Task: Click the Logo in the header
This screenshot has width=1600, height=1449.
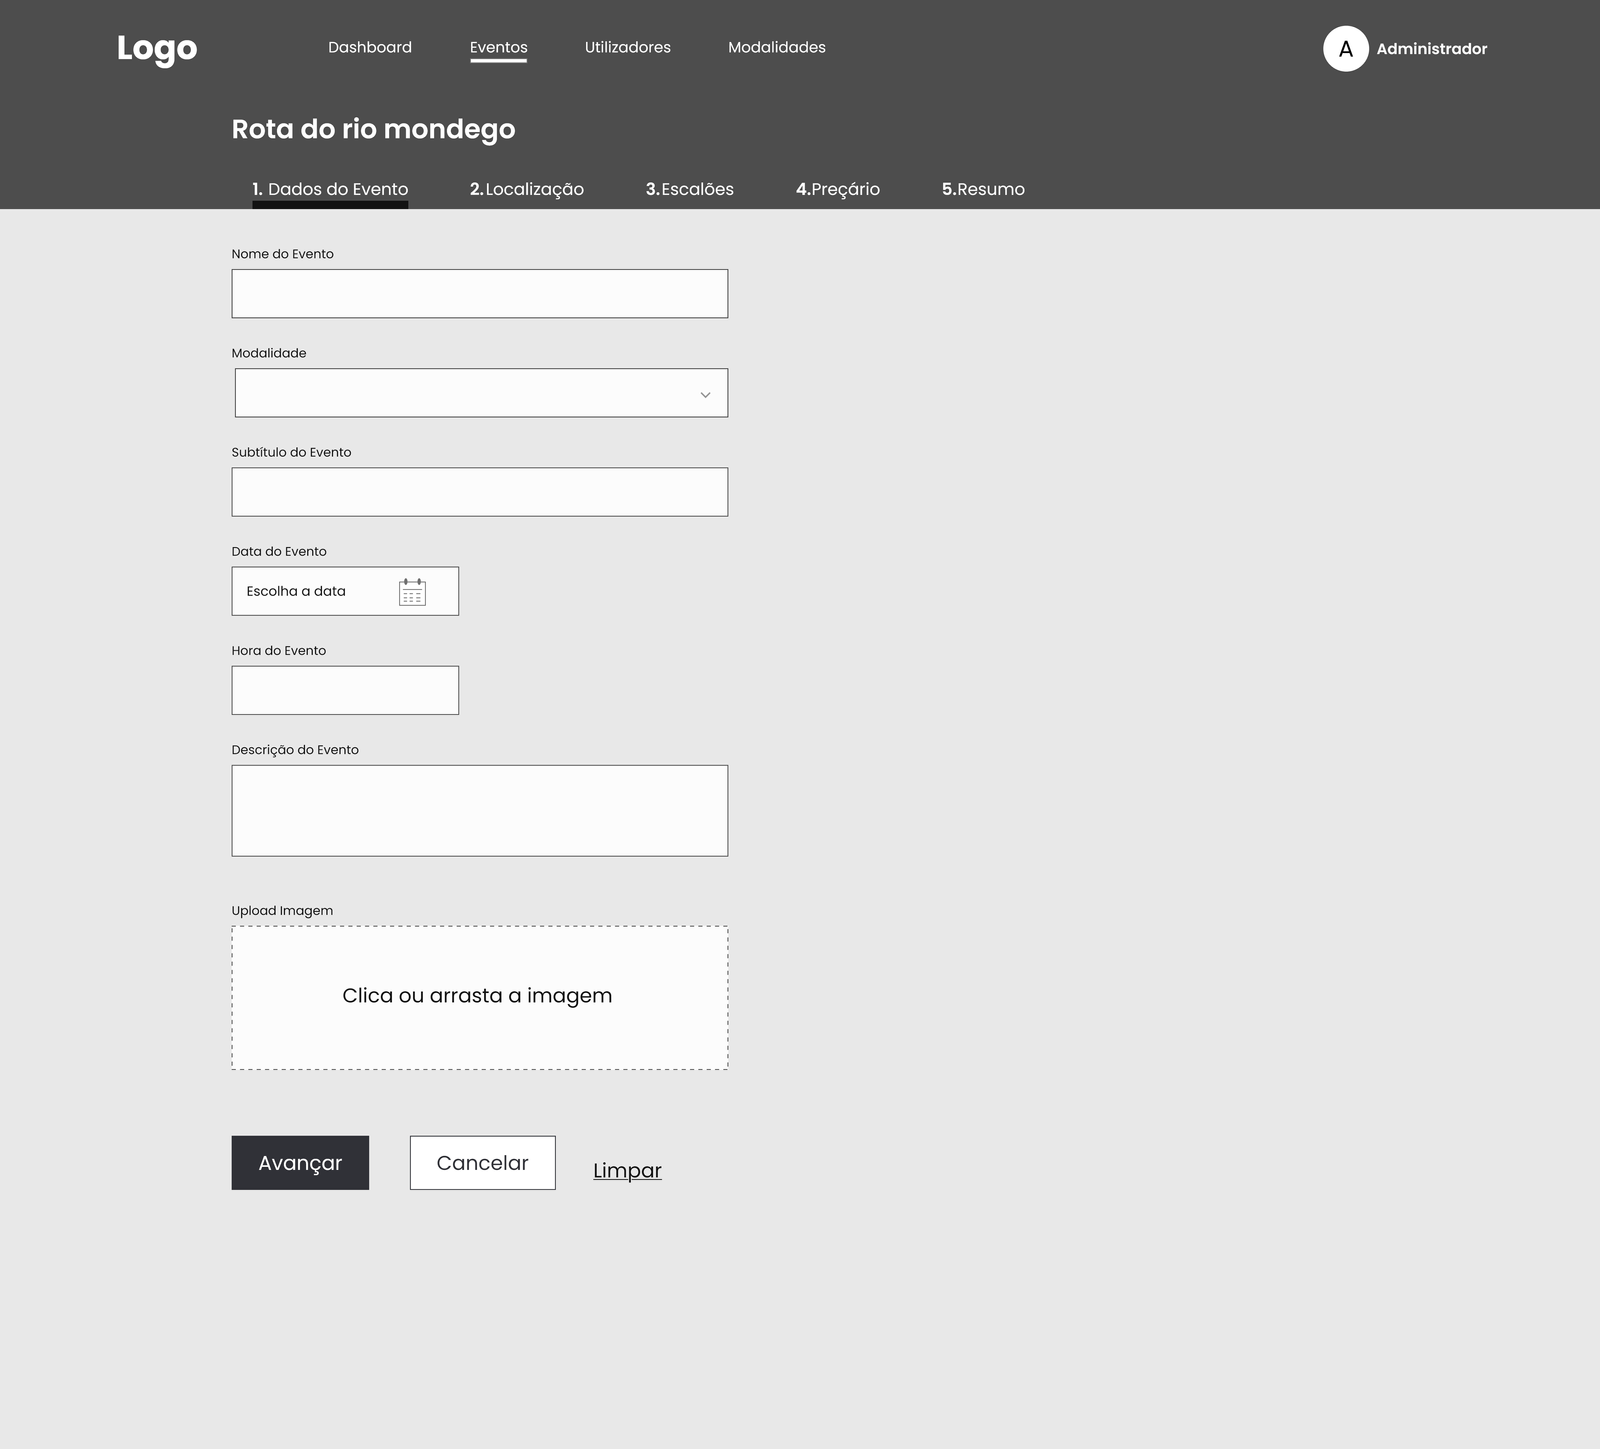Action: pyautogui.click(x=157, y=48)
